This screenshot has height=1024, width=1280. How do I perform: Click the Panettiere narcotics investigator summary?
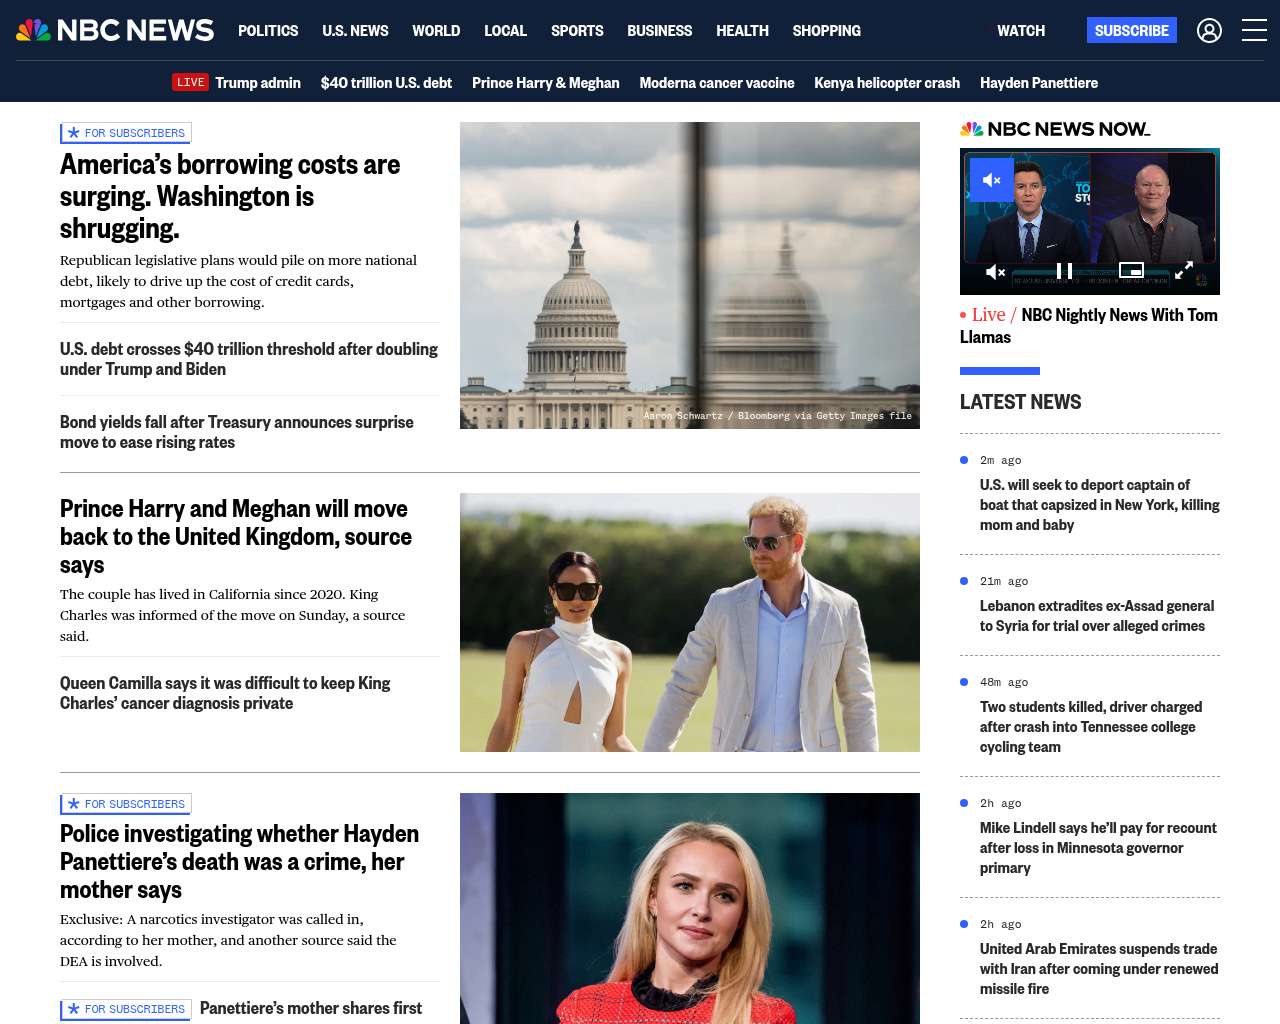point(228,940)
